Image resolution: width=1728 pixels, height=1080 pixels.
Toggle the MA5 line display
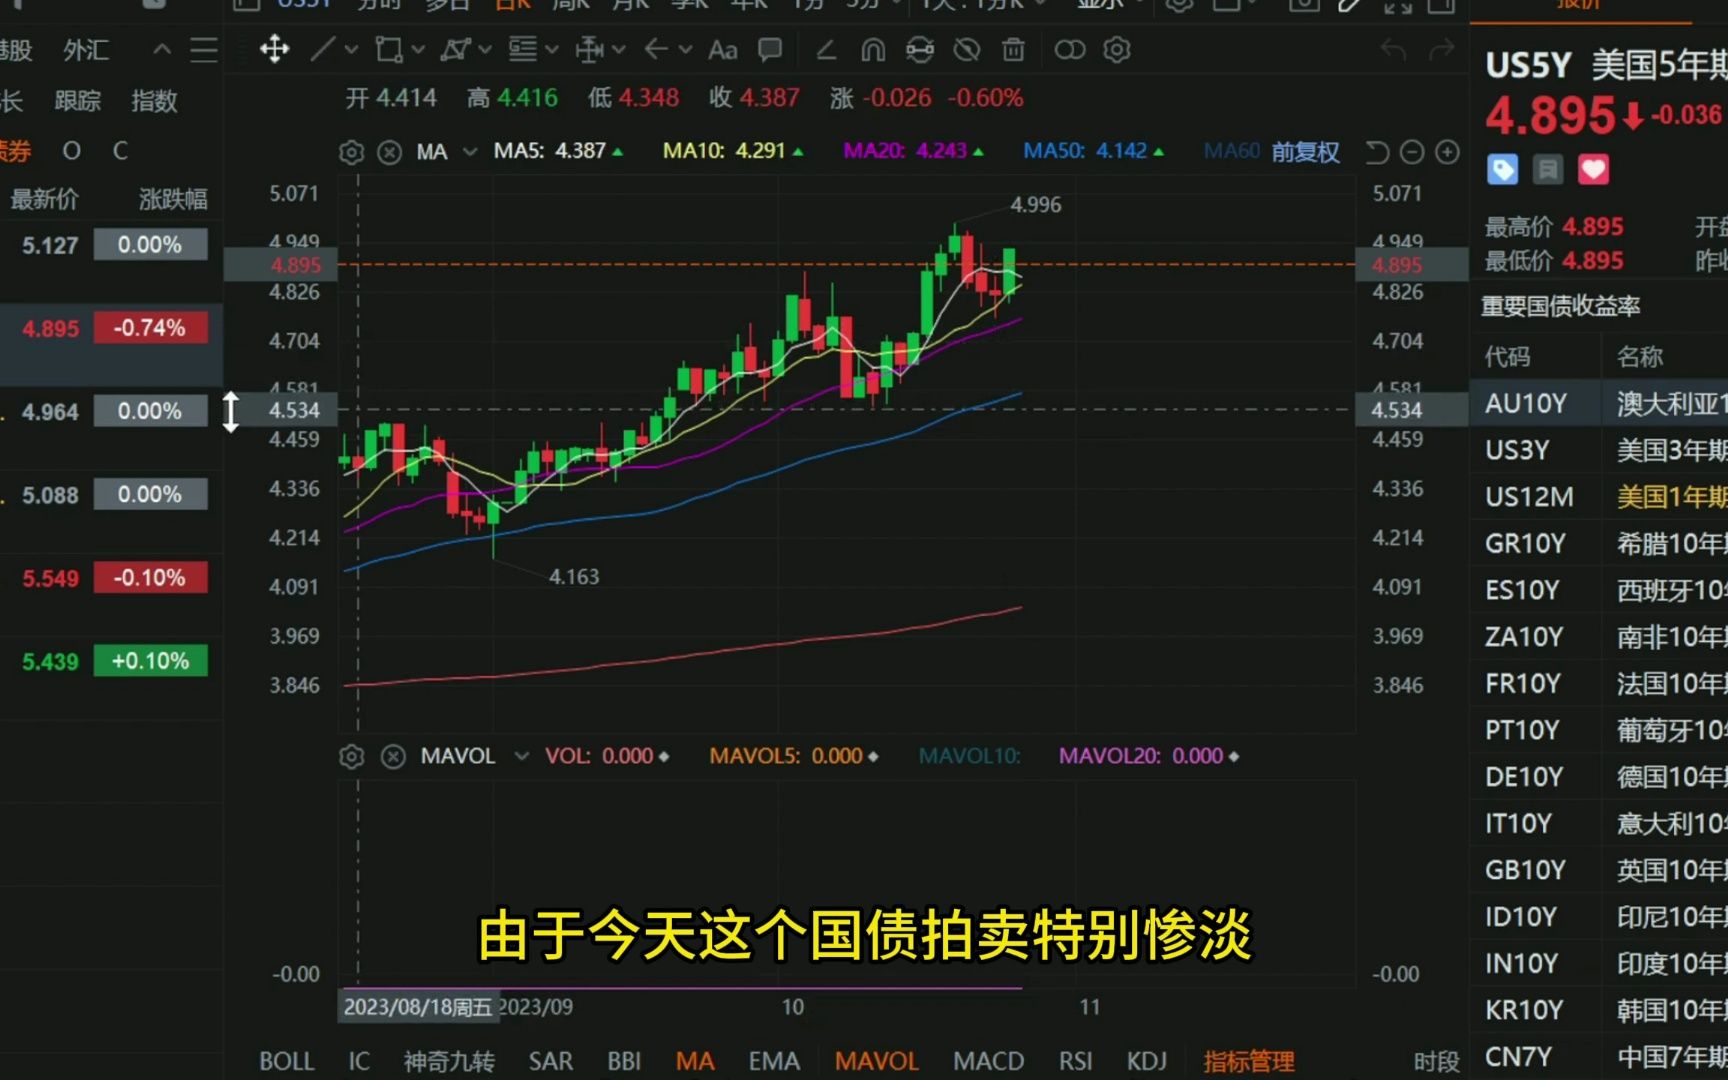click(x=558, y=151)
